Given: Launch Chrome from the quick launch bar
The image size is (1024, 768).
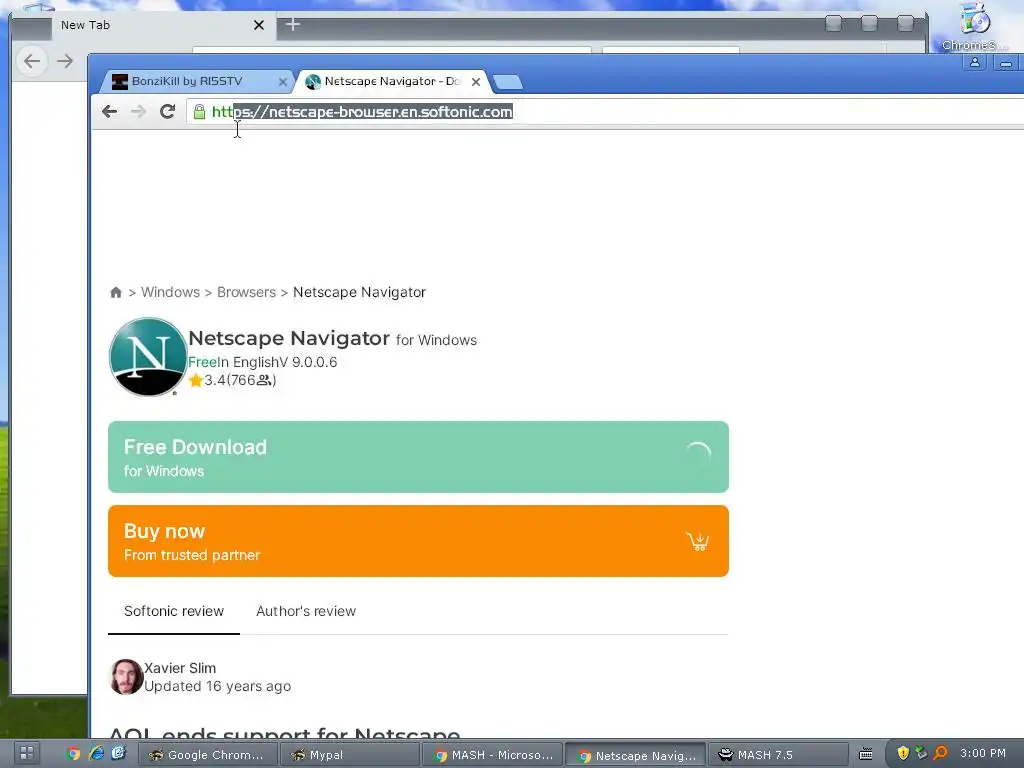Looking at the screenshot, I should (x=73, y=754).
